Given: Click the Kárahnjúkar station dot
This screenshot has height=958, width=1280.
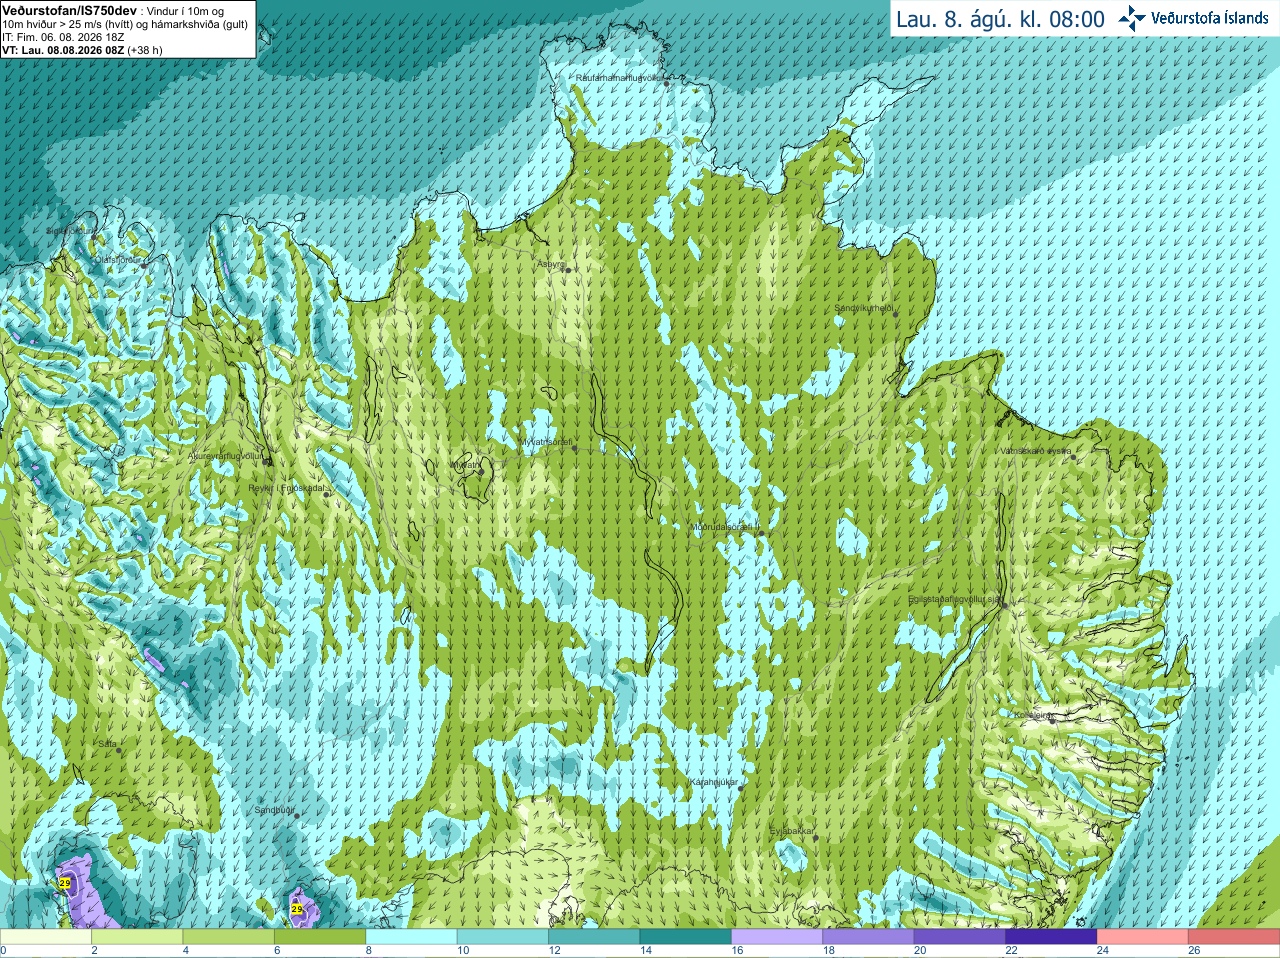Looking at the screenshot, I should coord(740,788).
